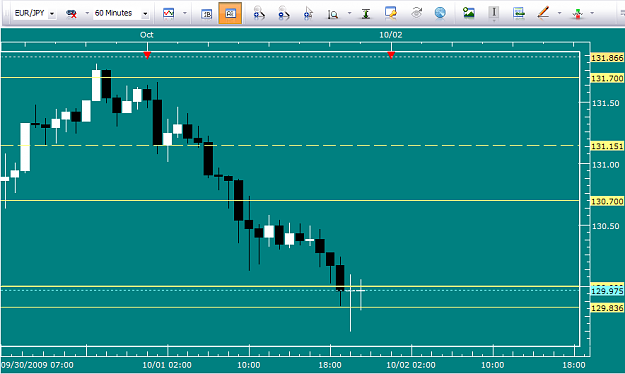Image resolution: width=625 pixels, height=374 pixels.
Task: Open the 60 Minutes period dropdown
Action: pos(145,14)
